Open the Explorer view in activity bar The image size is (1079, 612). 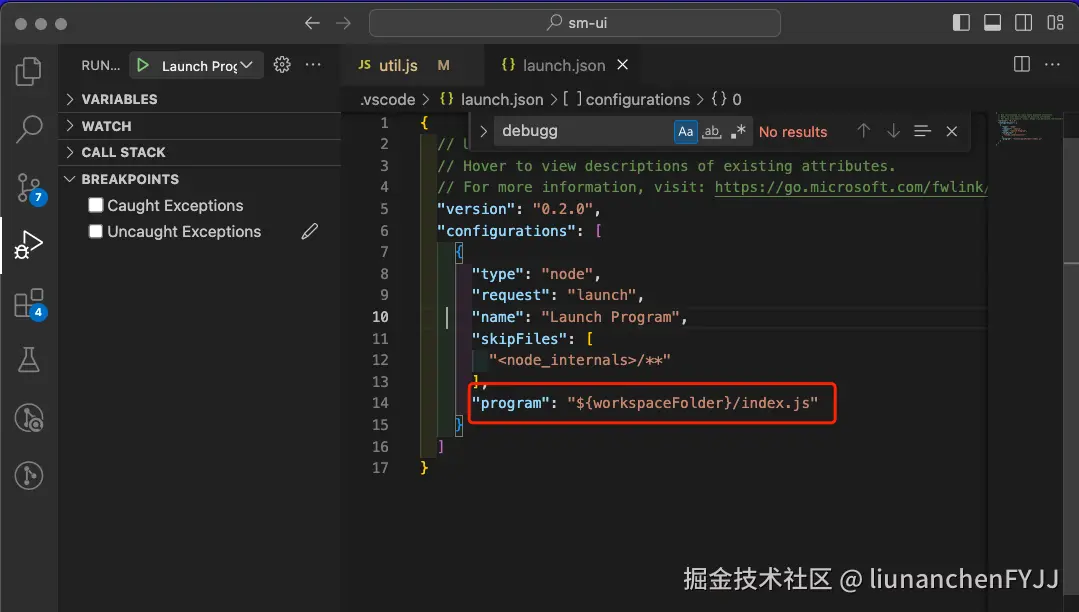28,71
